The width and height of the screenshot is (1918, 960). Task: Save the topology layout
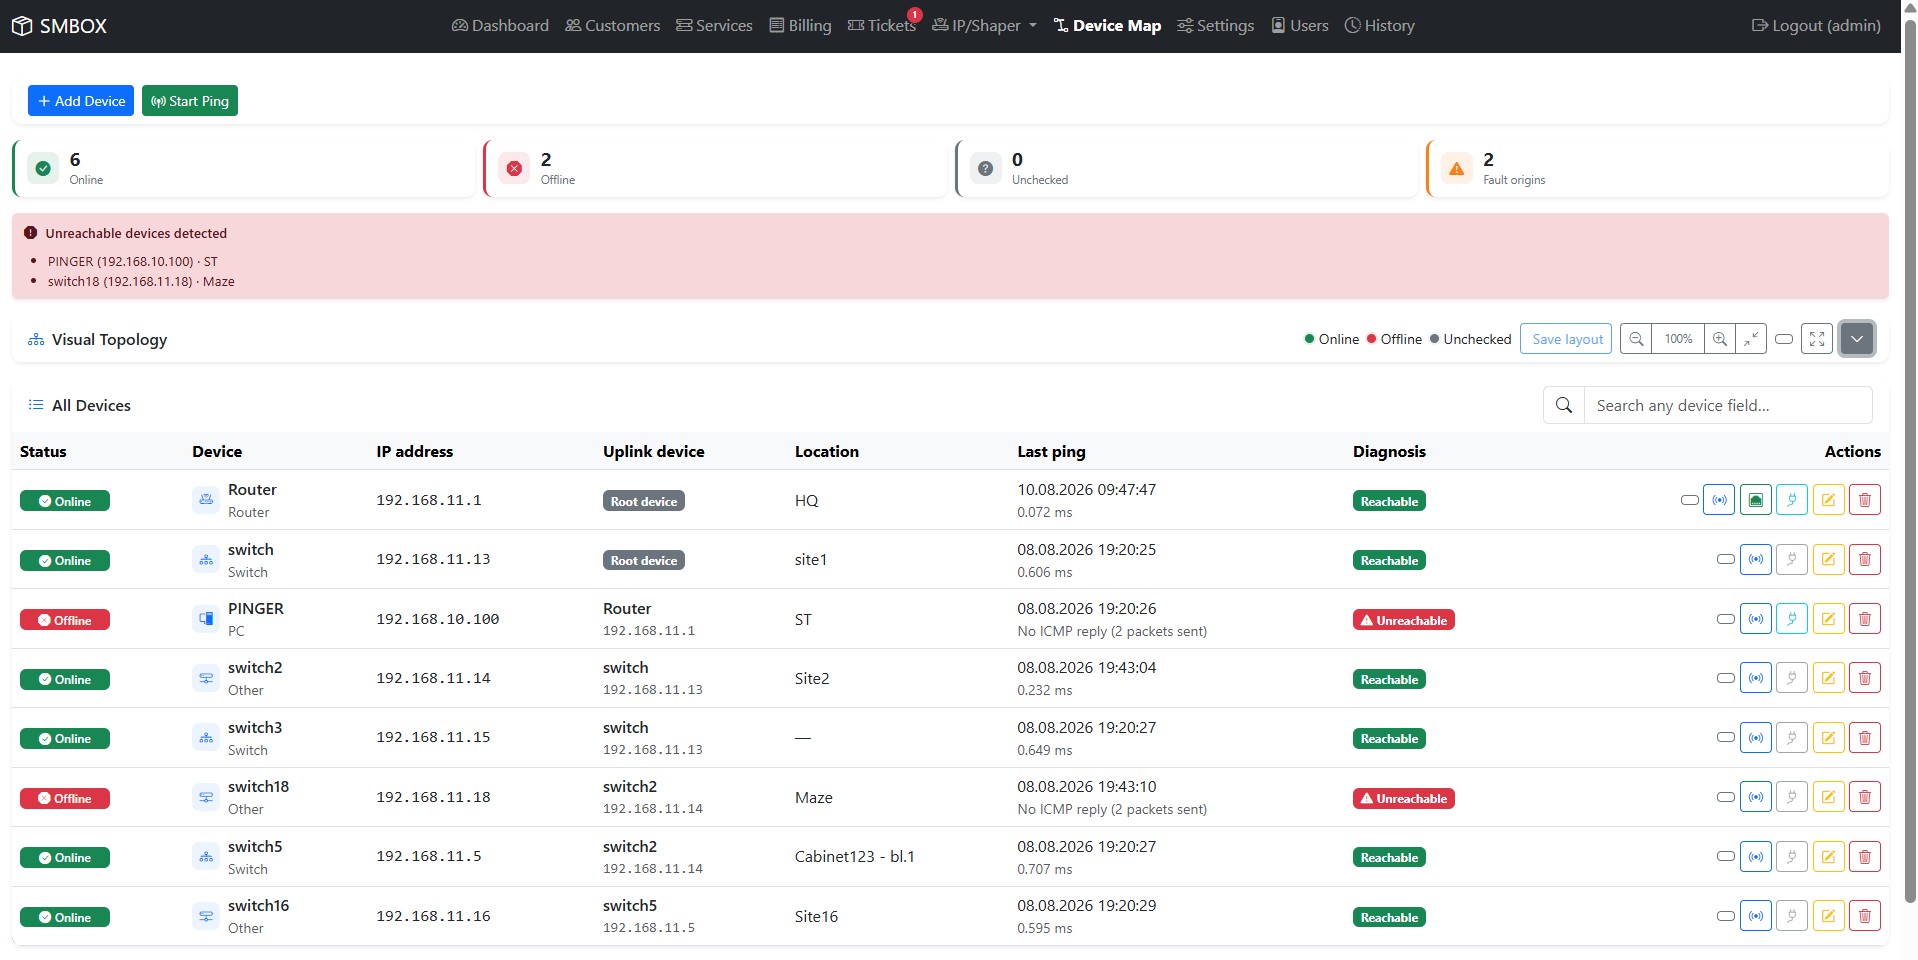click(x=1566, y=339)
